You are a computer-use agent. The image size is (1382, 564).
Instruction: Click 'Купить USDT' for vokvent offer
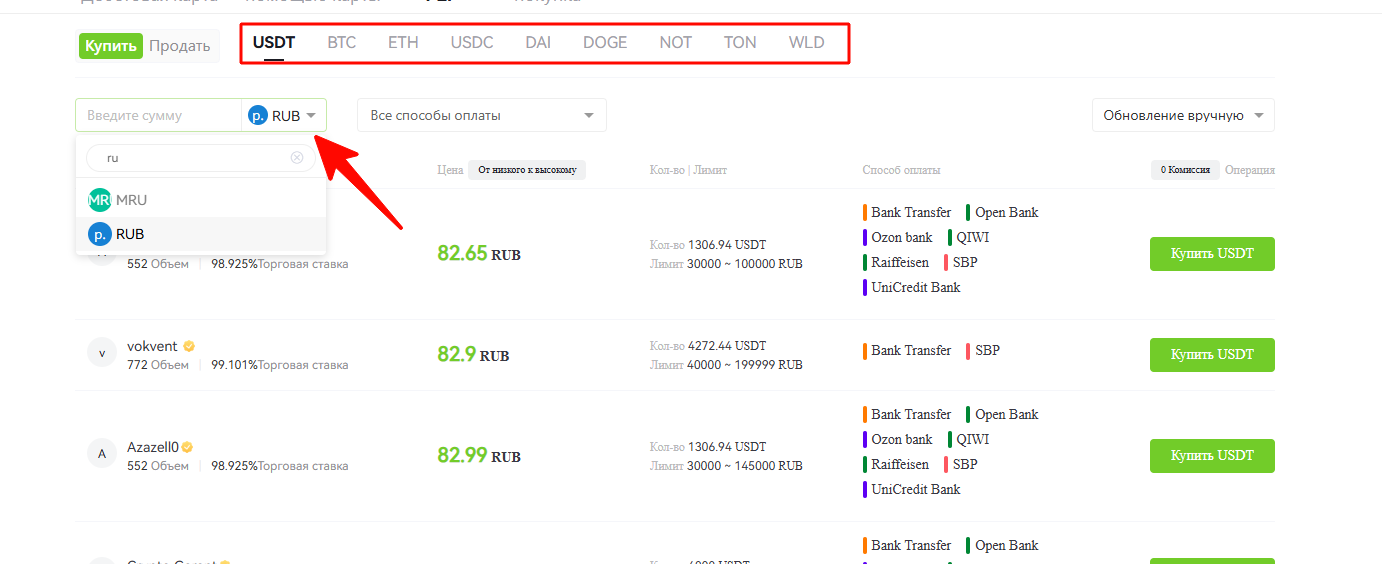pos(1212,354)
